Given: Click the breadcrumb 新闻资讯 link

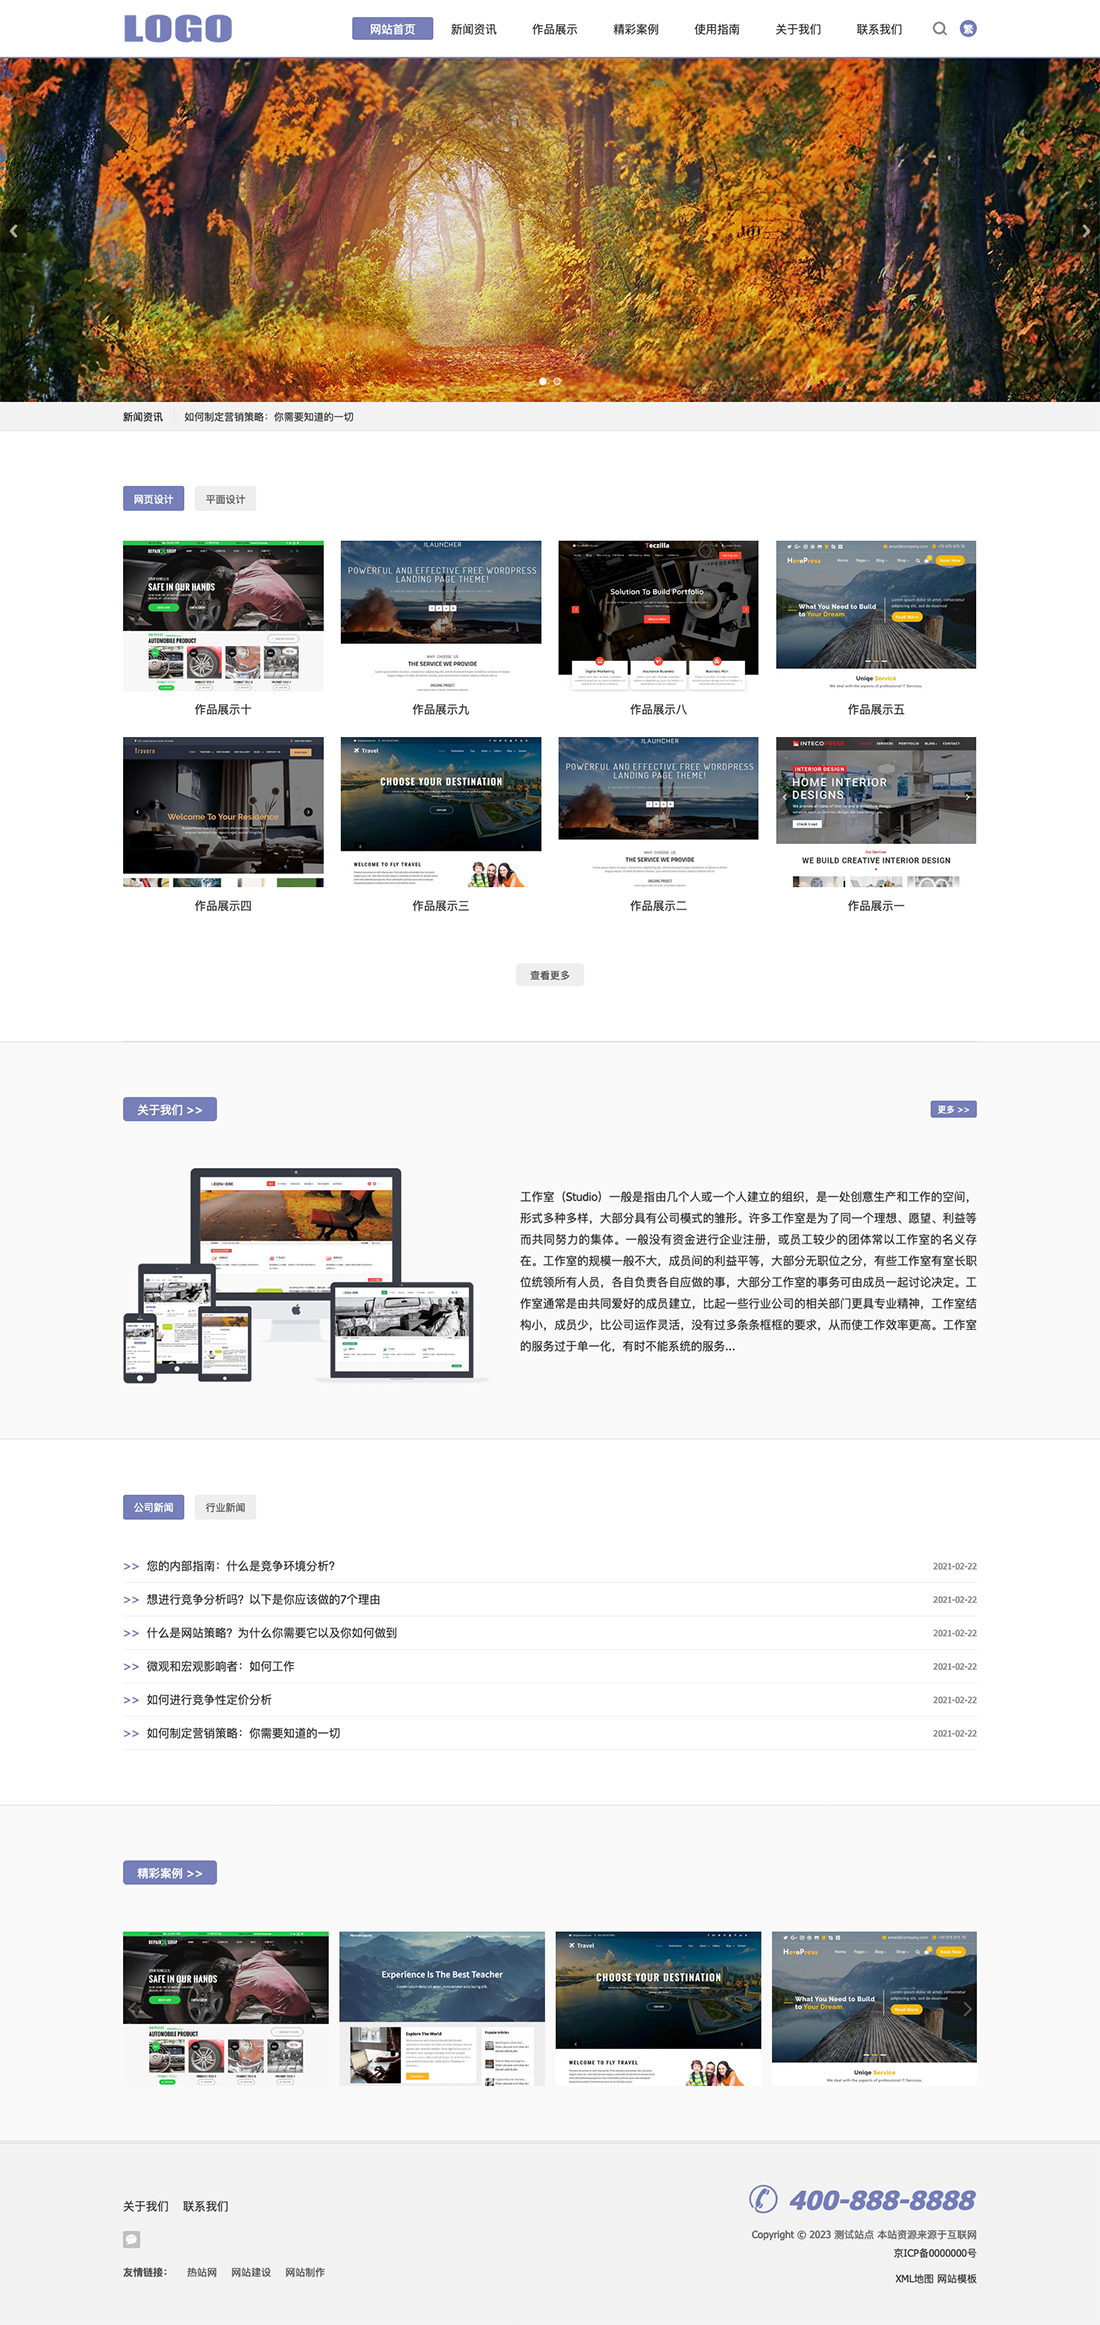Looking at the screenshot, I should pos(143,417).
